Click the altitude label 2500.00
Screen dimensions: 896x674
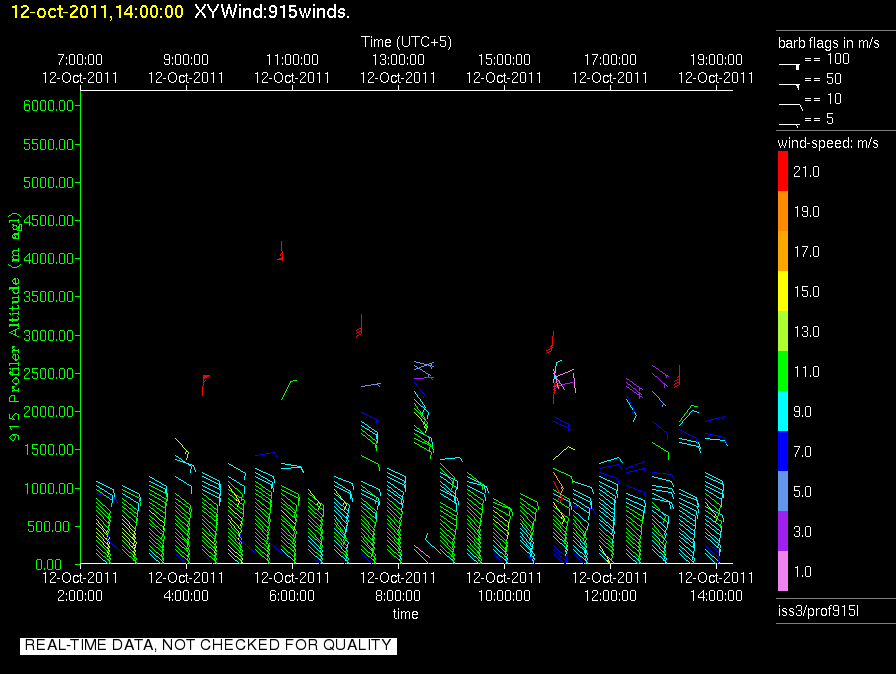49,374
